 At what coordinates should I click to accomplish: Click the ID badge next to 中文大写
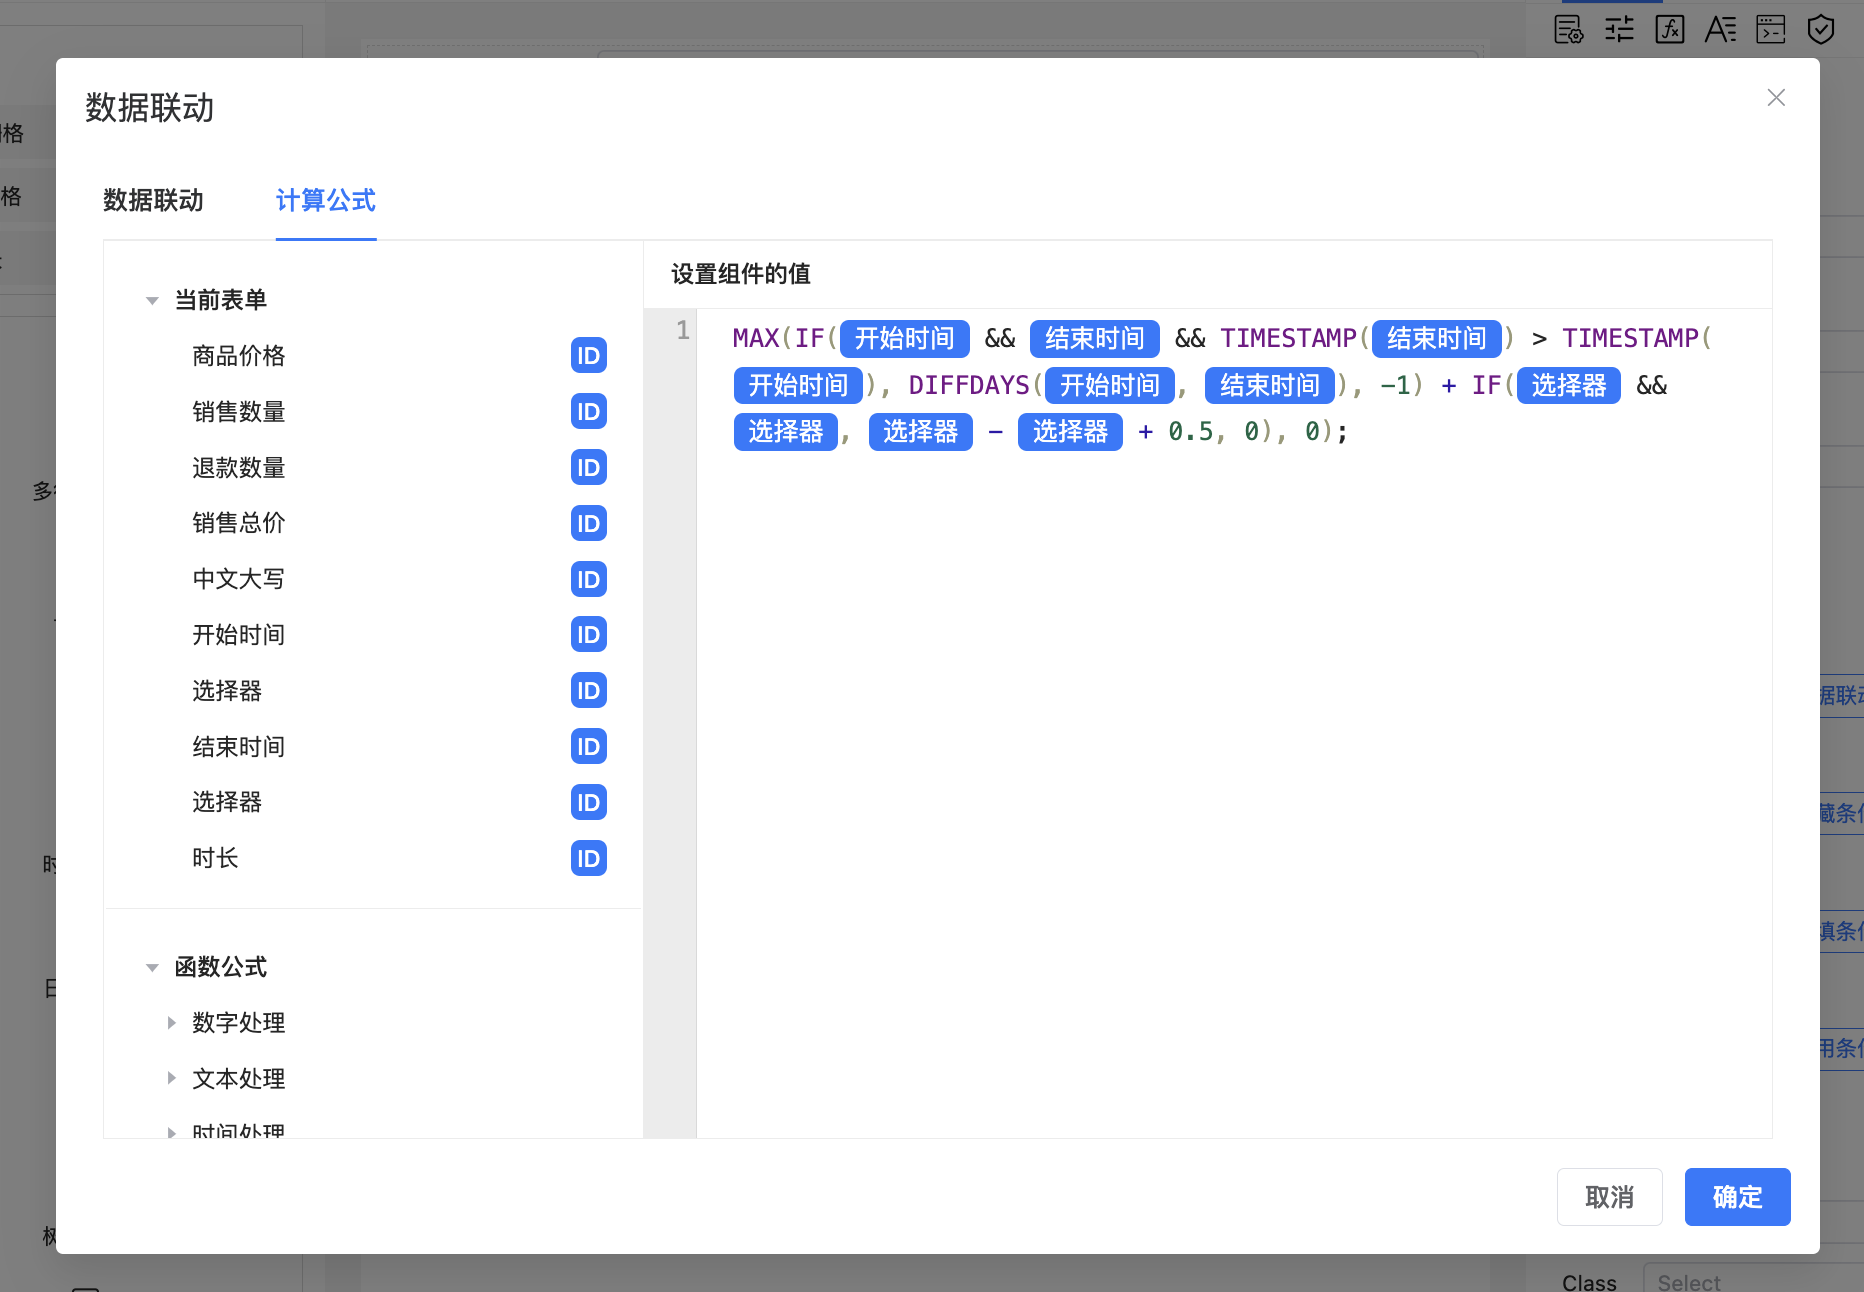tap(588, 579)
